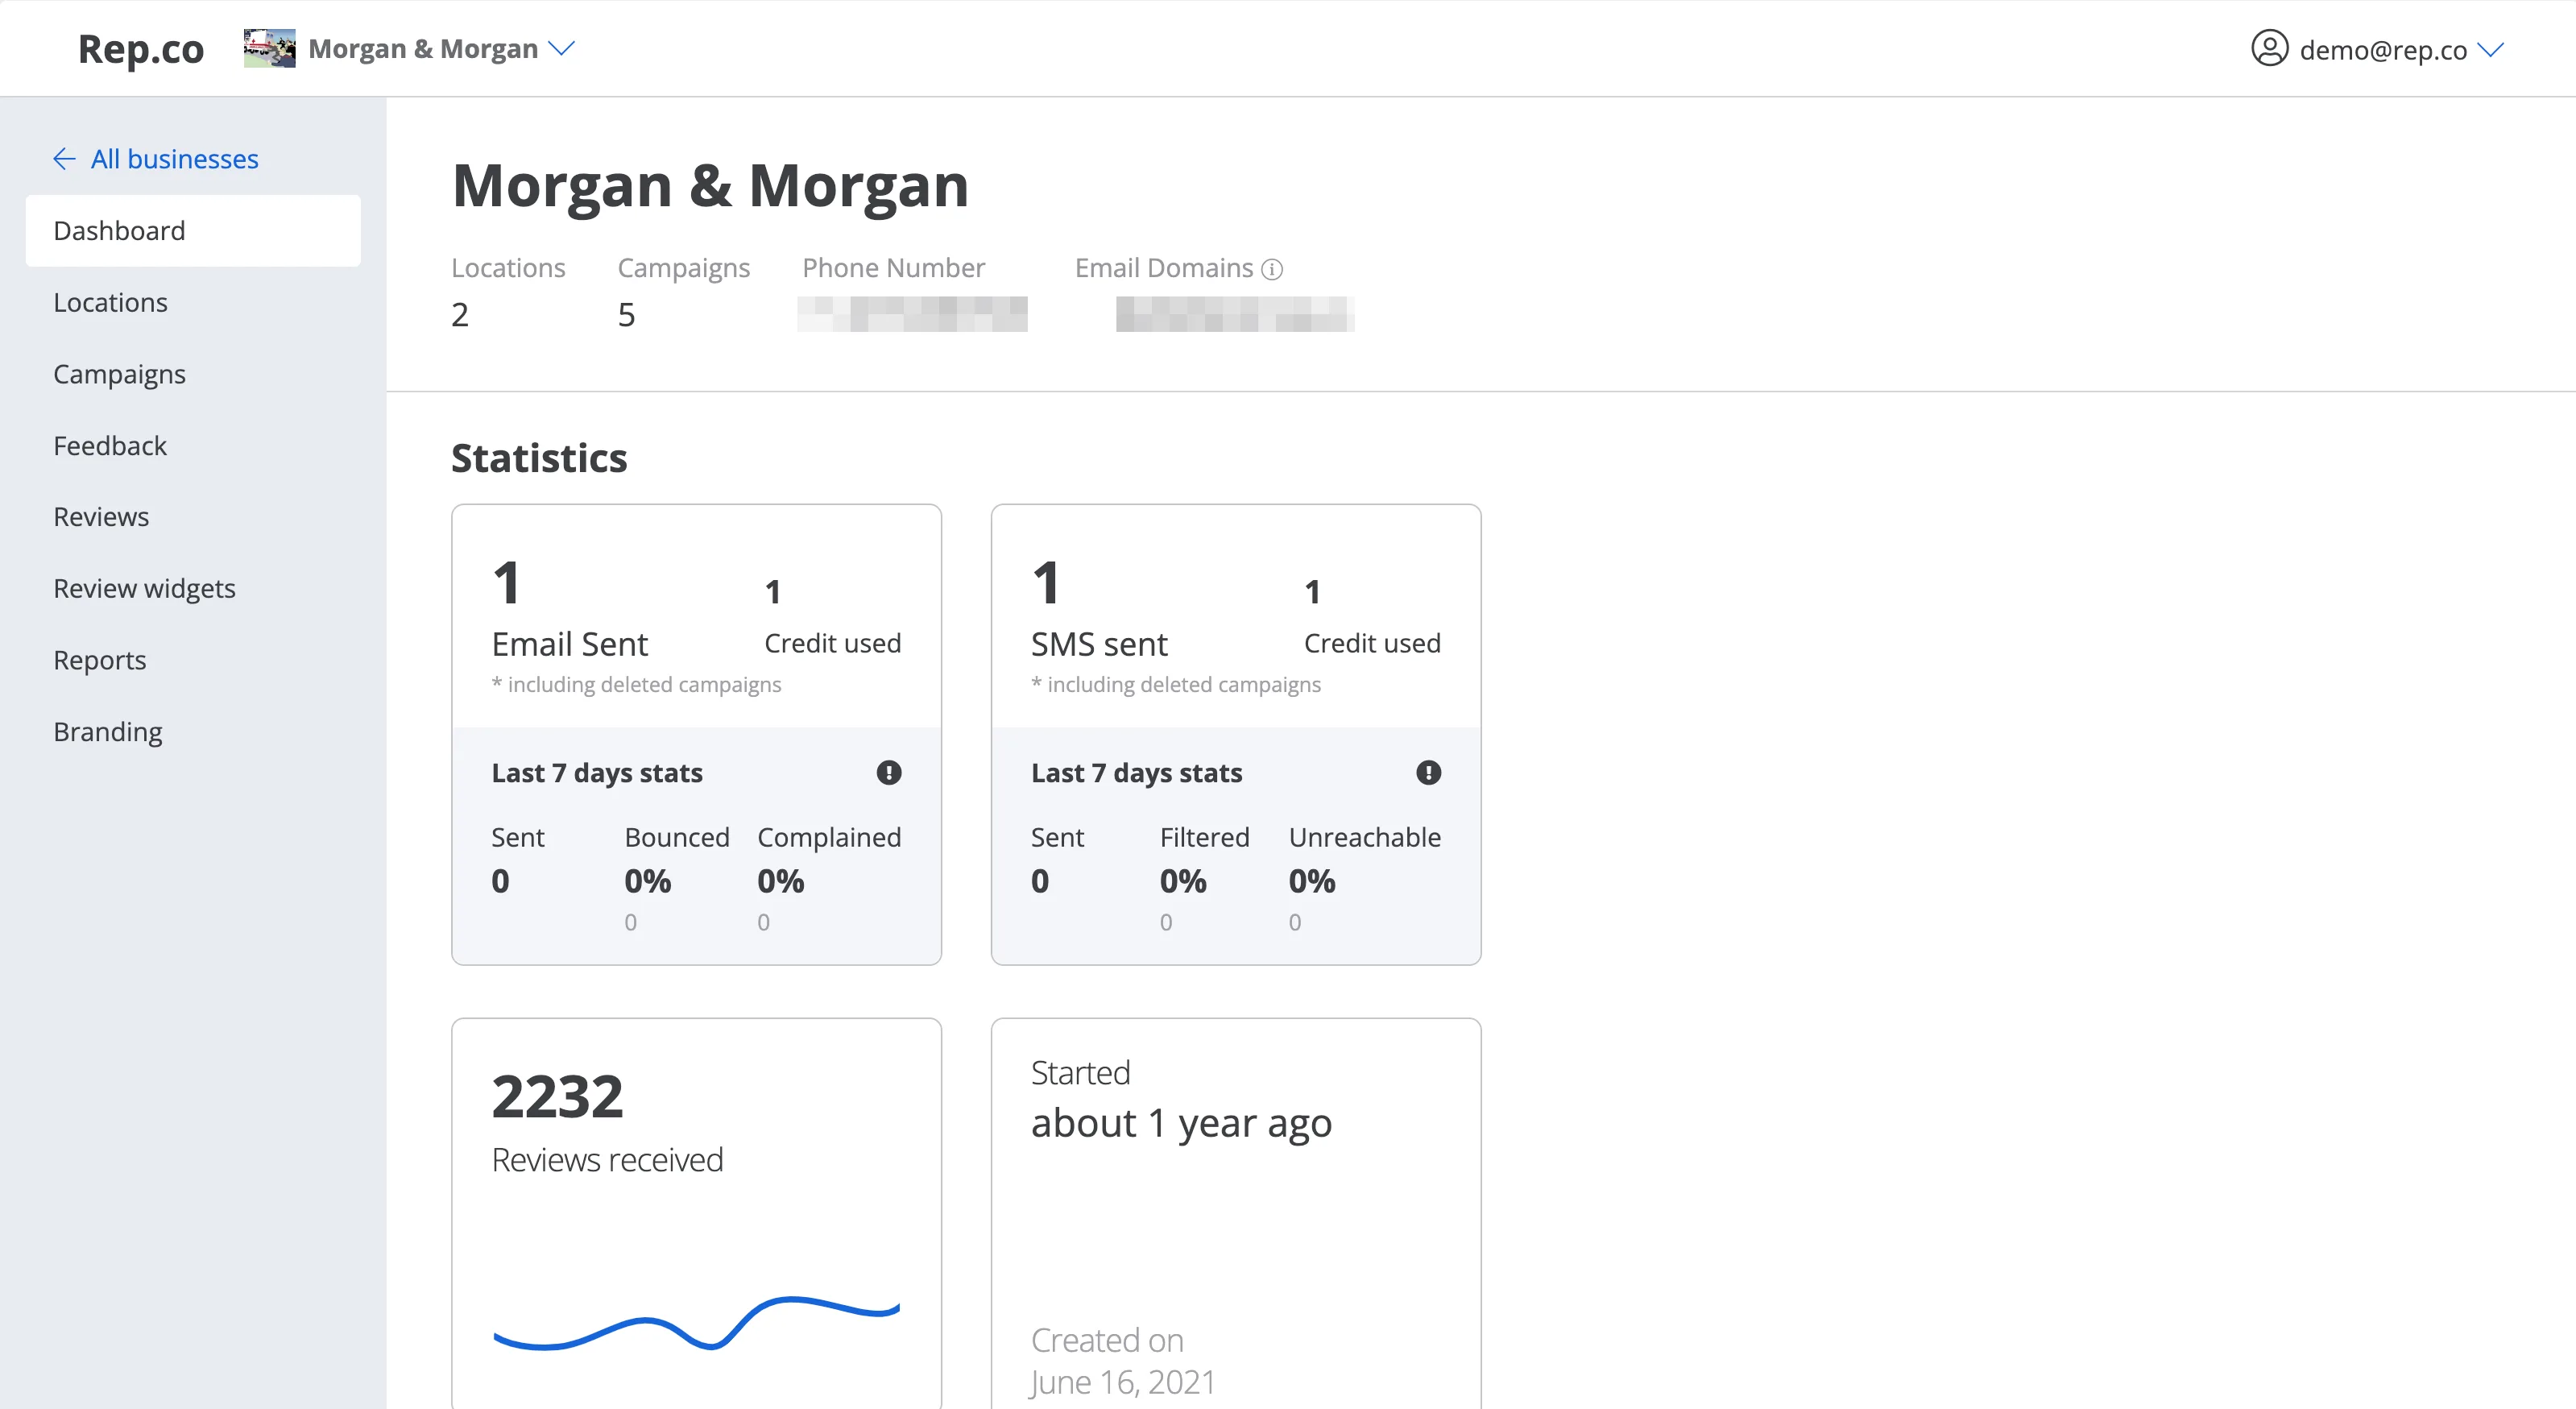This screenshot has width=2576, height=1409.
Task: Click the June 16, 2021 created date
Action: pyautogui.click(x=1123, y=1382)
